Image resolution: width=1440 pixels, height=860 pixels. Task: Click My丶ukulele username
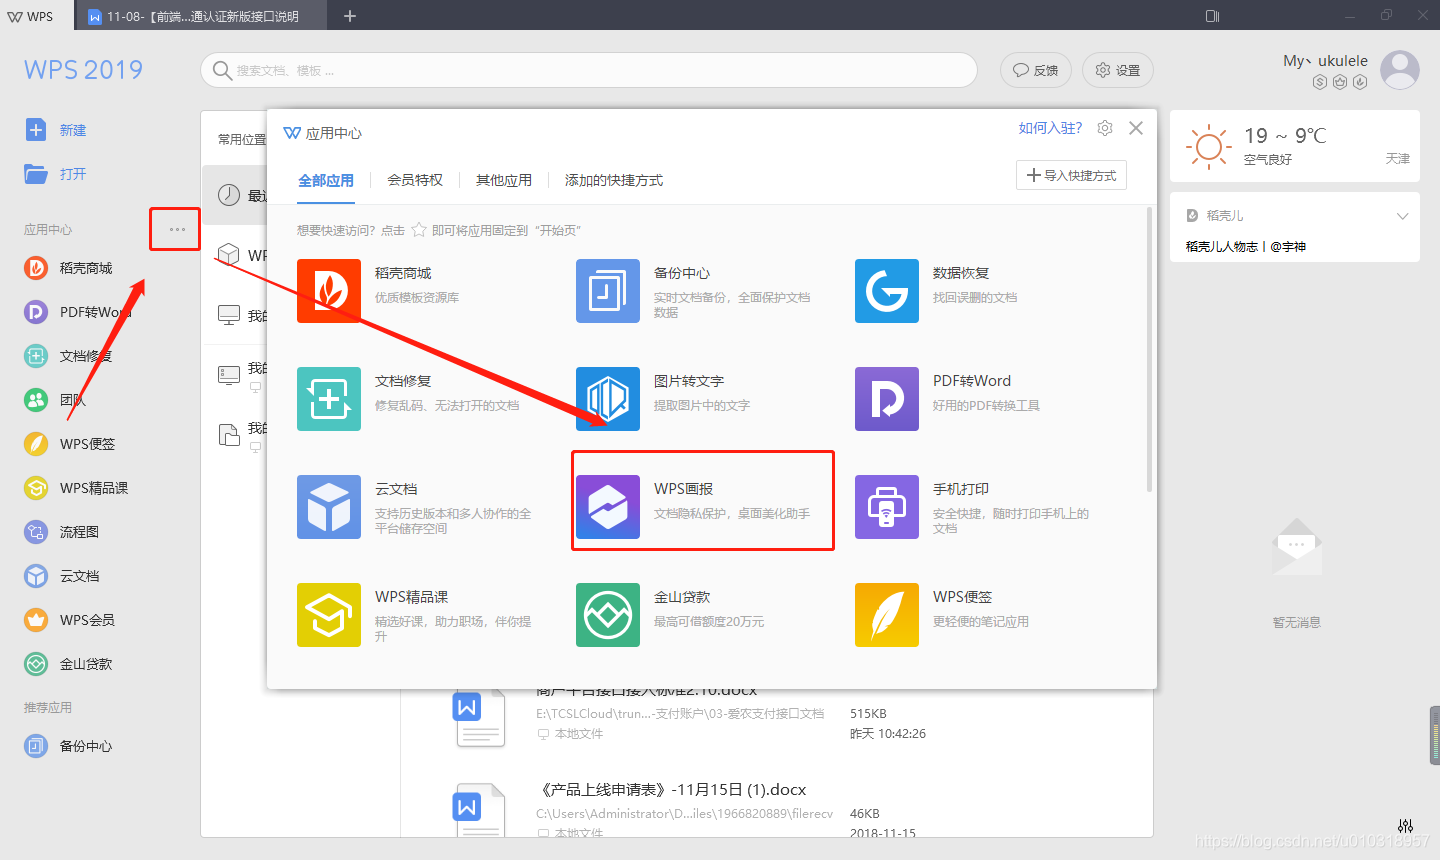(1325, 61)
